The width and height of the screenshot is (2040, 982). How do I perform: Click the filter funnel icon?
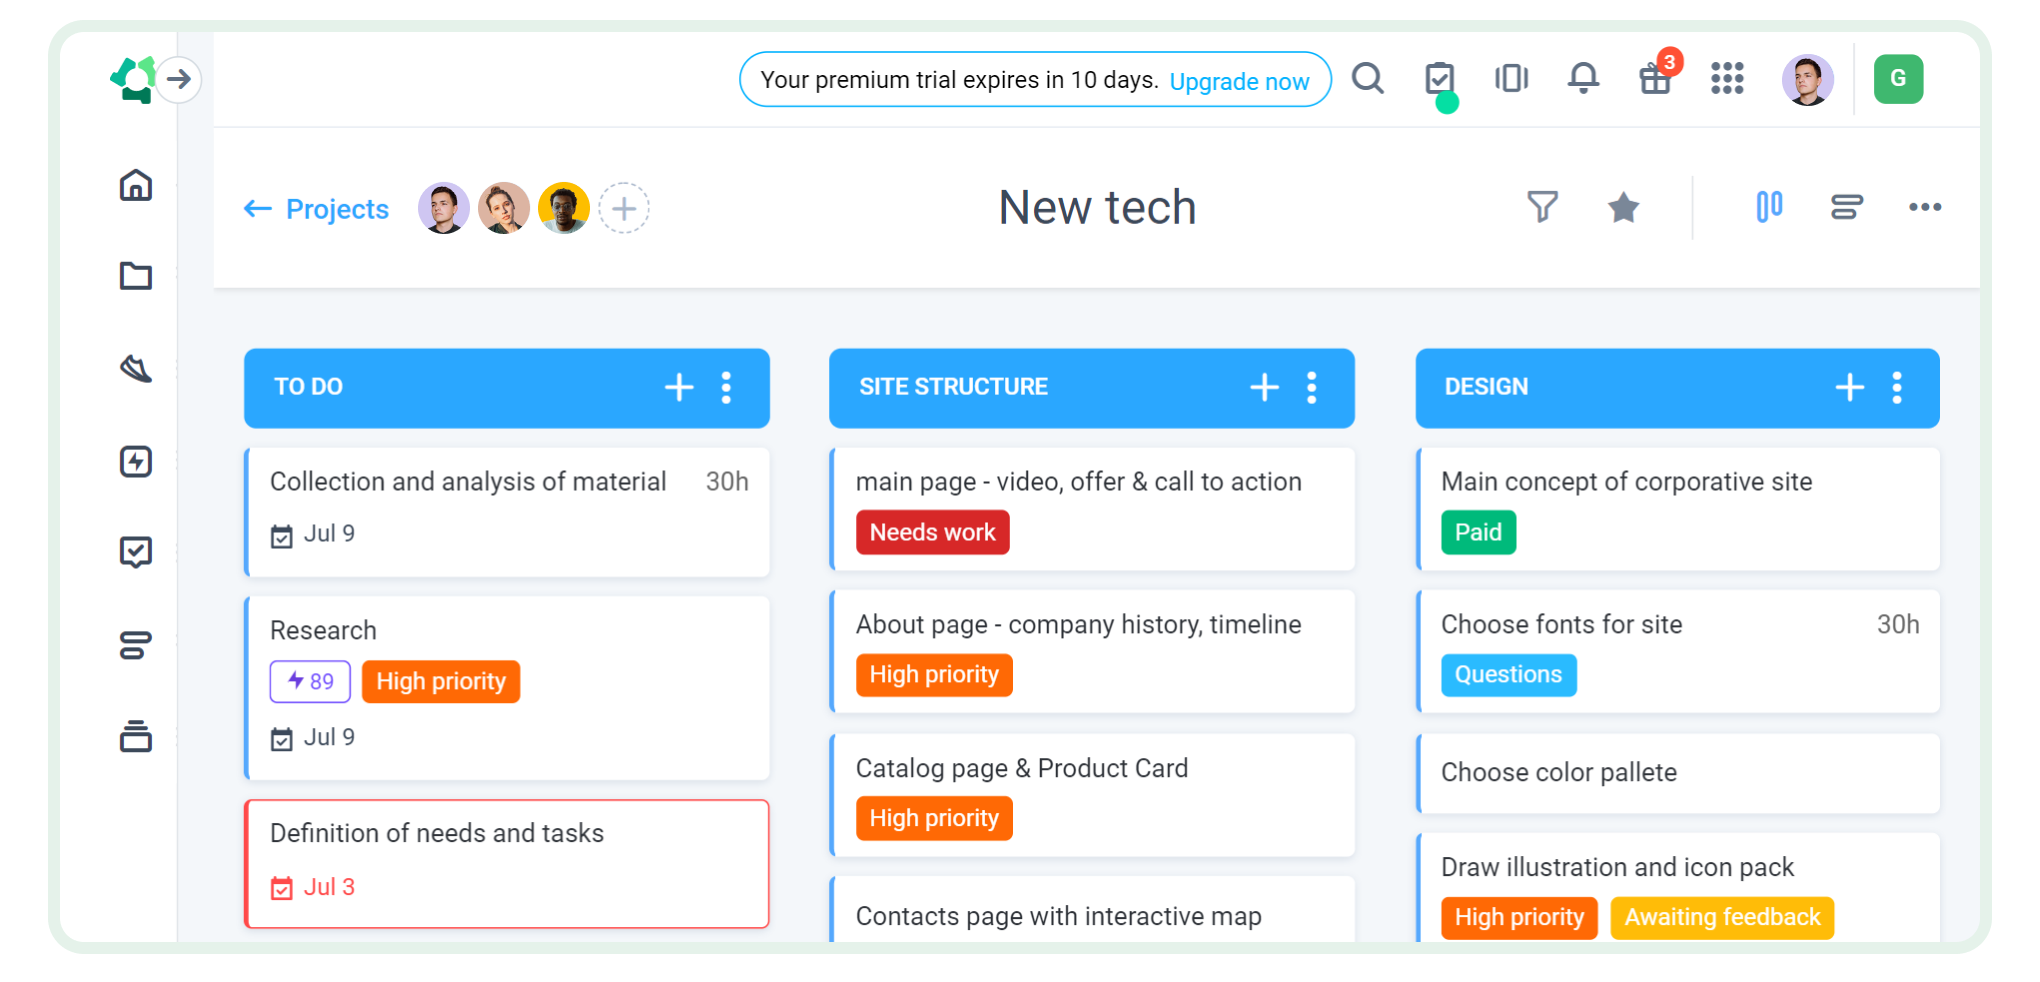(1542, 207)
